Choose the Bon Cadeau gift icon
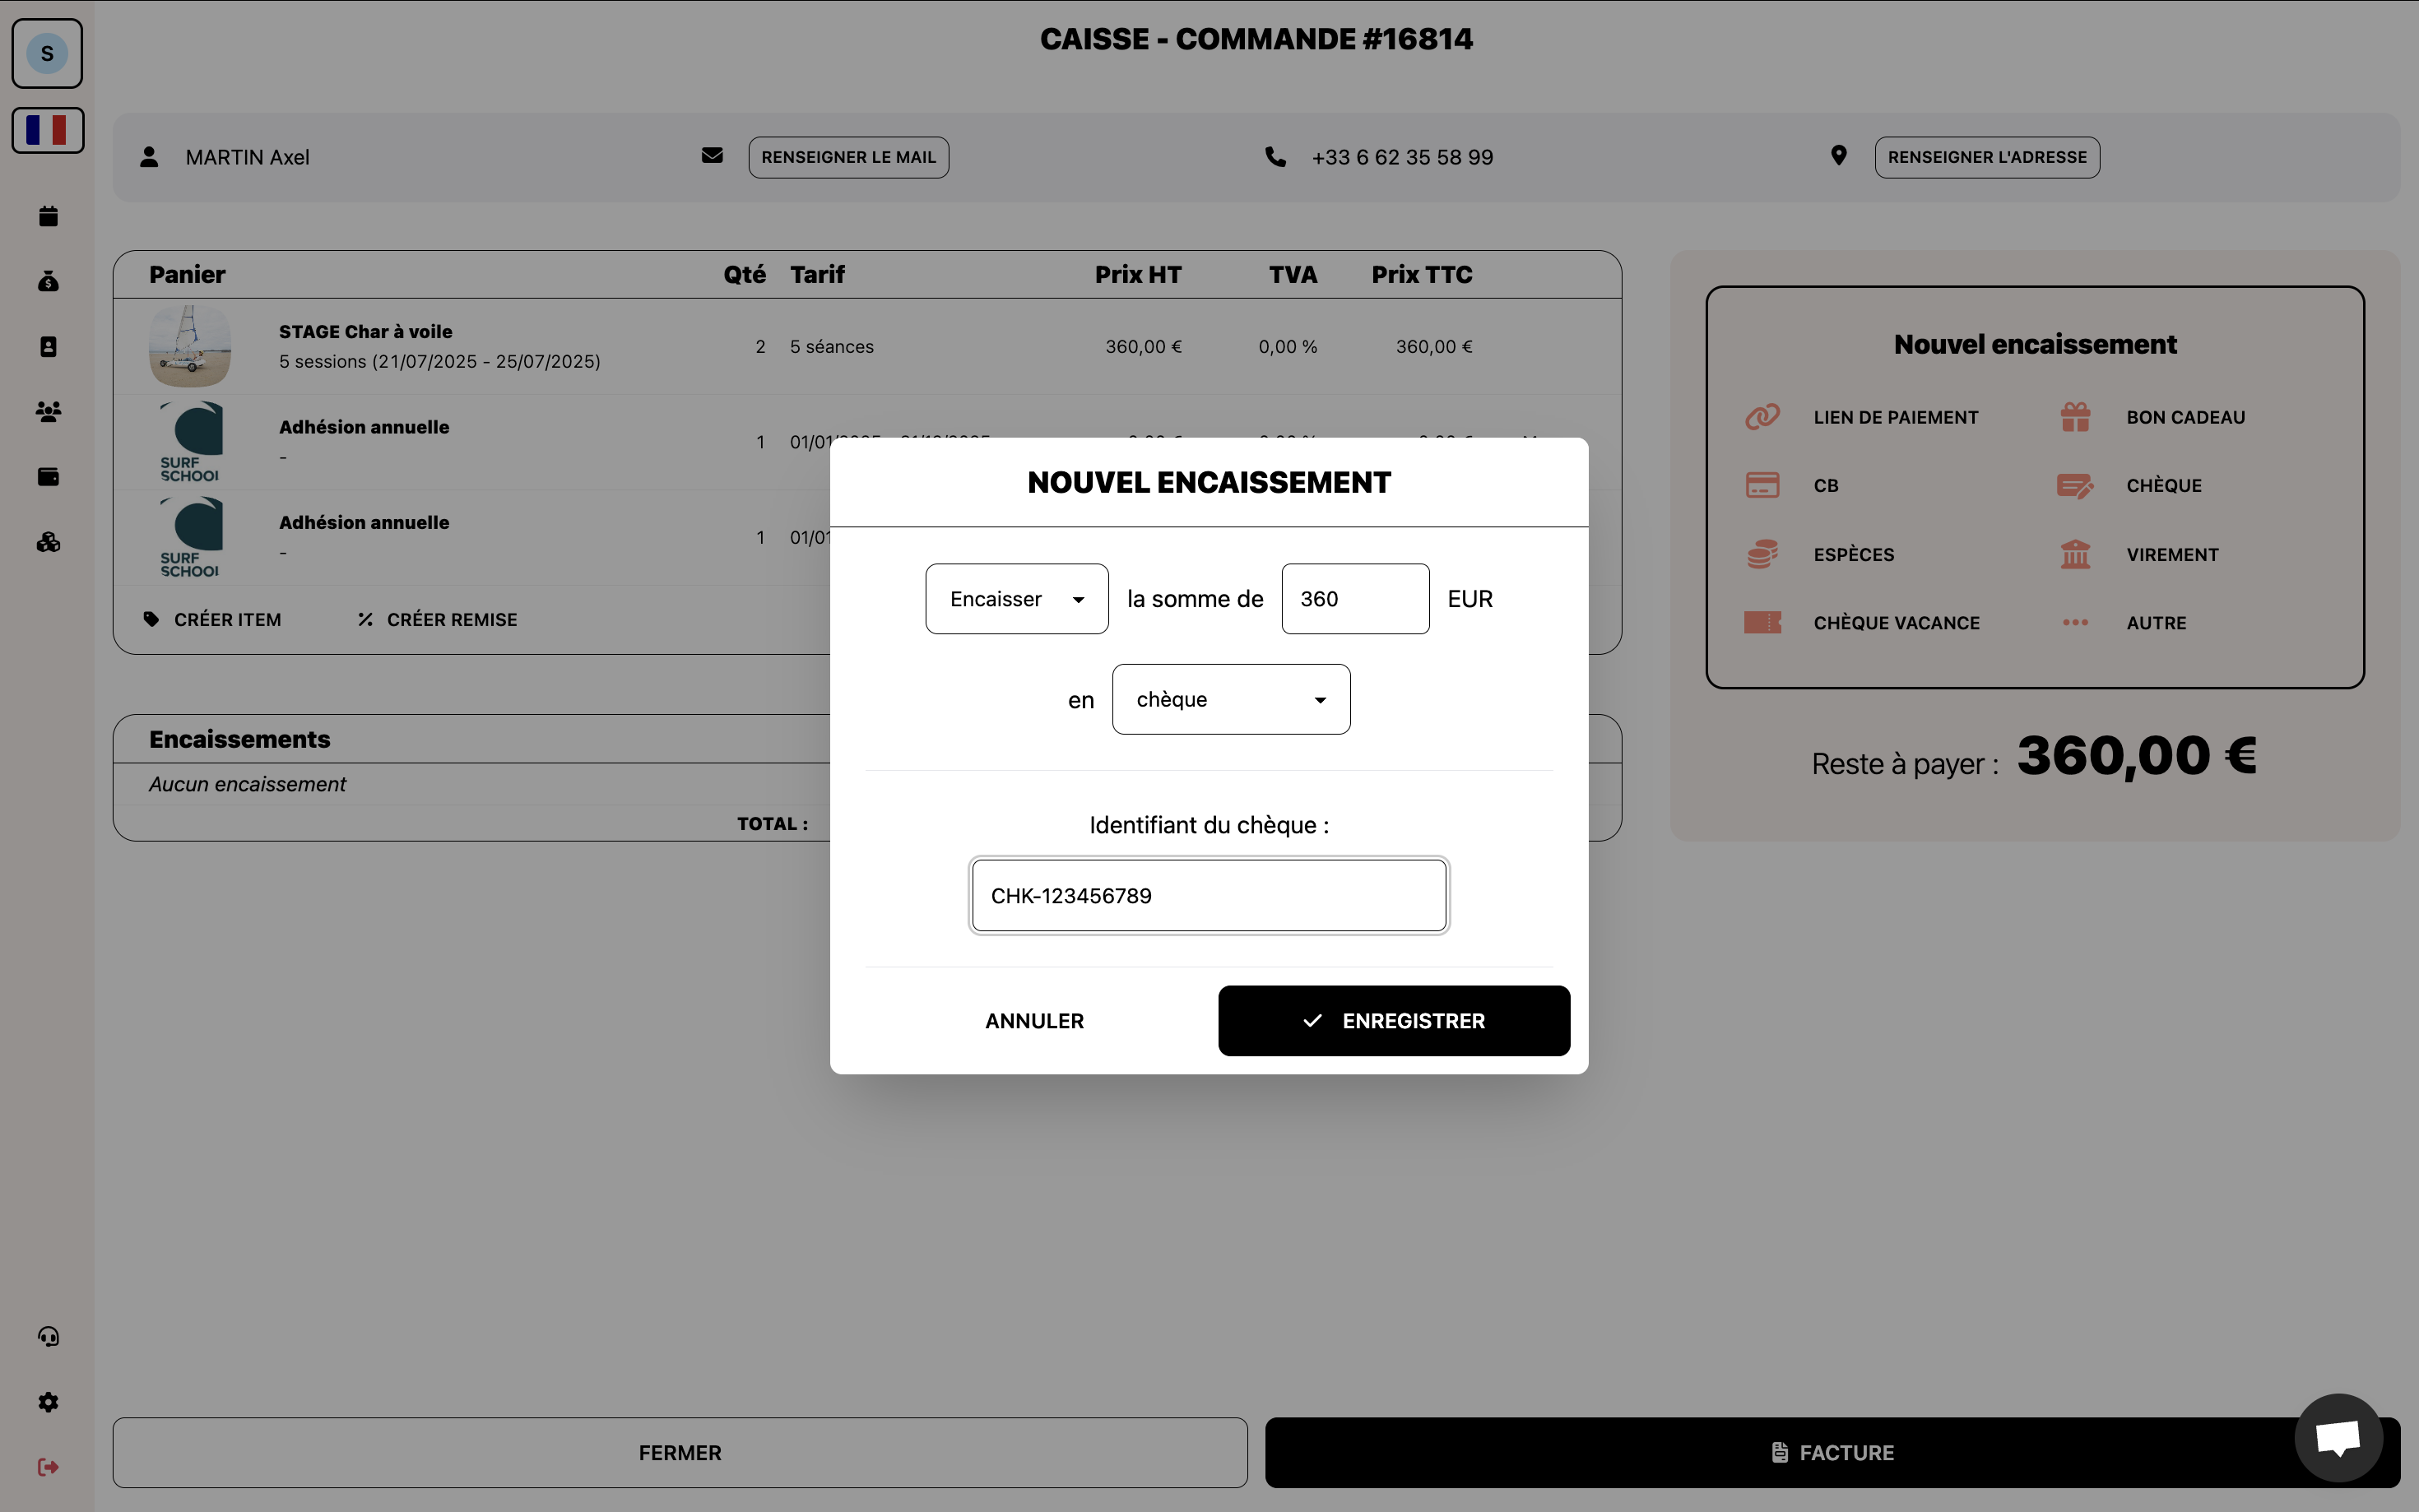 [2075, 417]
